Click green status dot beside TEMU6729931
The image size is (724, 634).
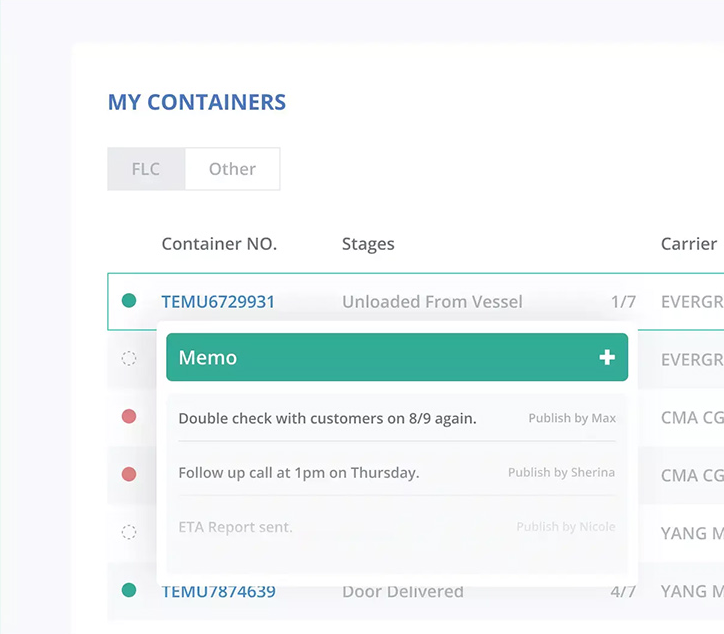[x=129, y=301]
